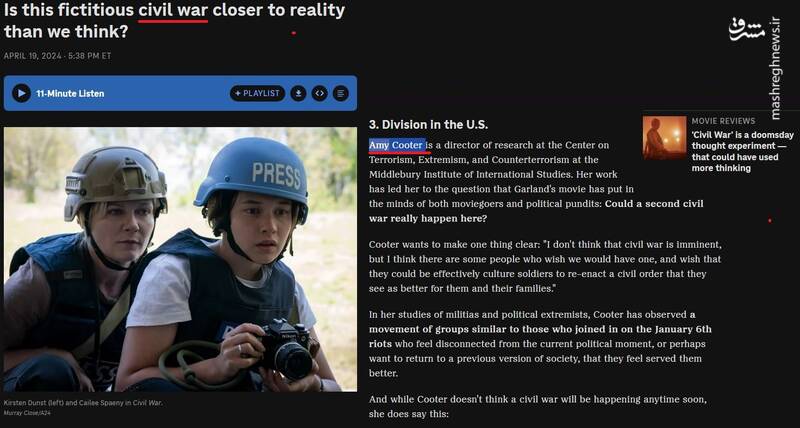Click the April 19, 2024 publication date
800x428 pixels.
pyautogui.click(x=57, y=56)
